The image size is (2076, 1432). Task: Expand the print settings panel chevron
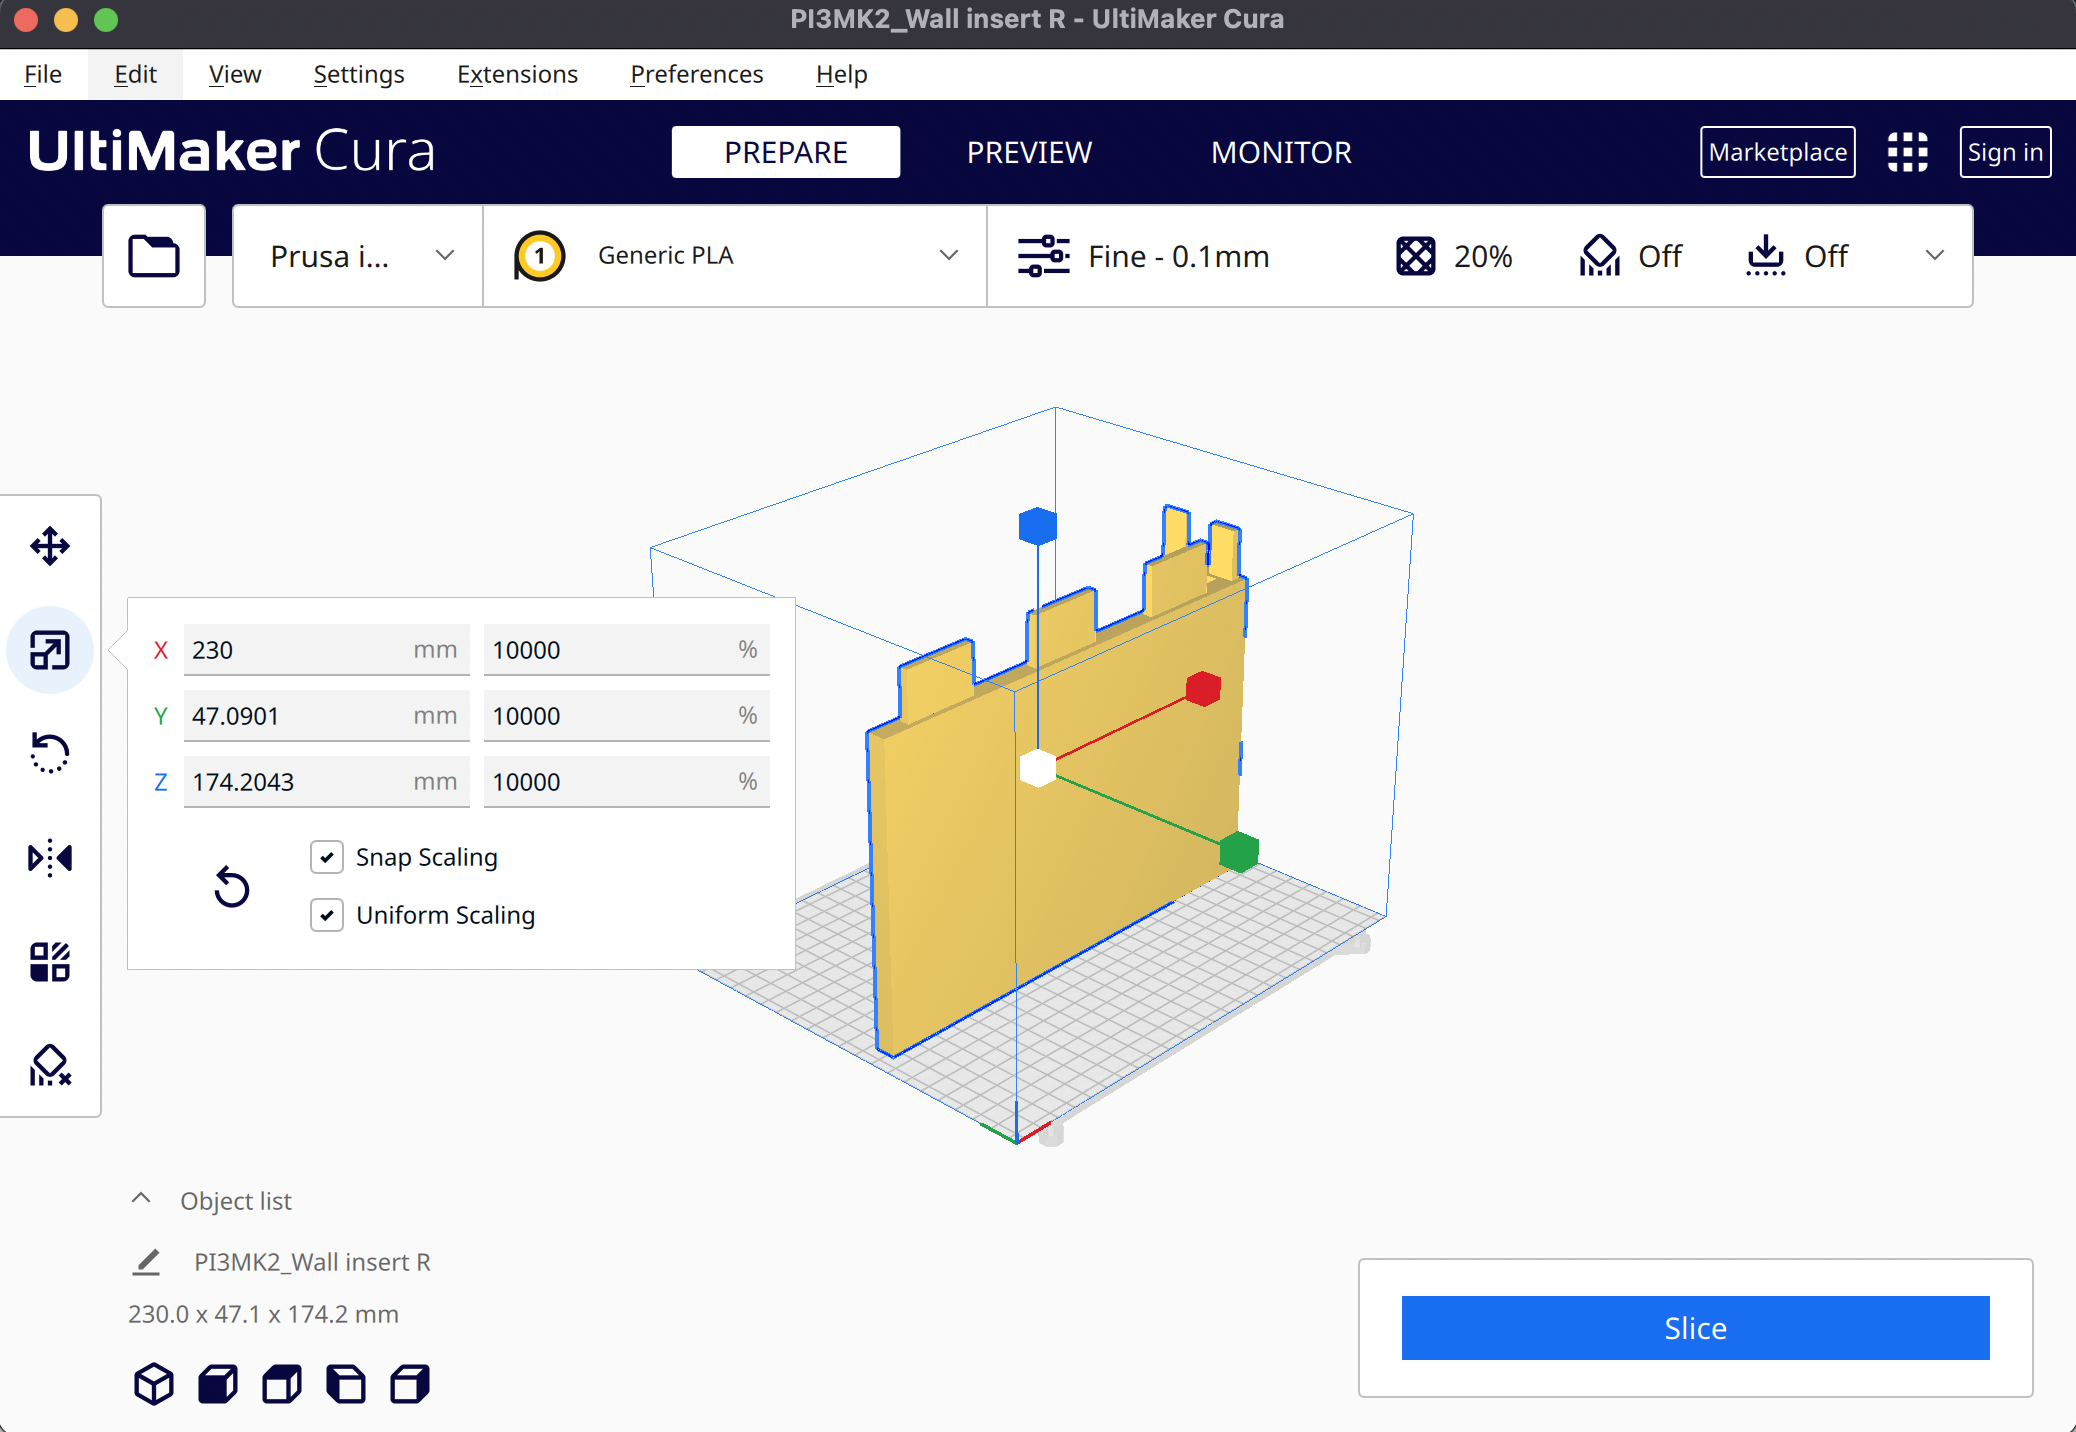(1935, 256)
